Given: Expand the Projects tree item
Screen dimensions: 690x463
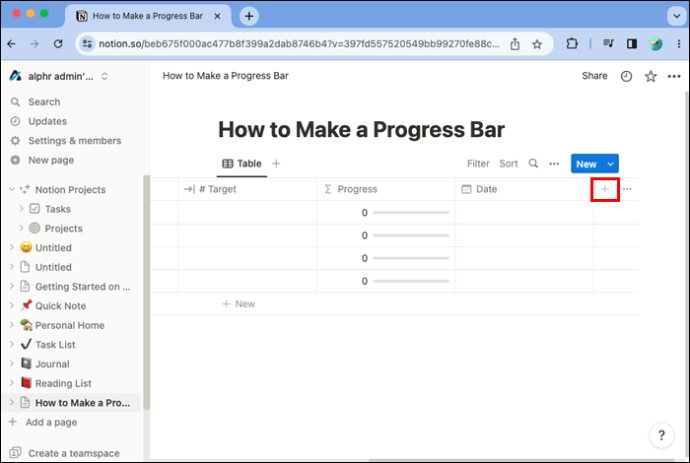Looking at the screenshot, I should click(21, 228).
